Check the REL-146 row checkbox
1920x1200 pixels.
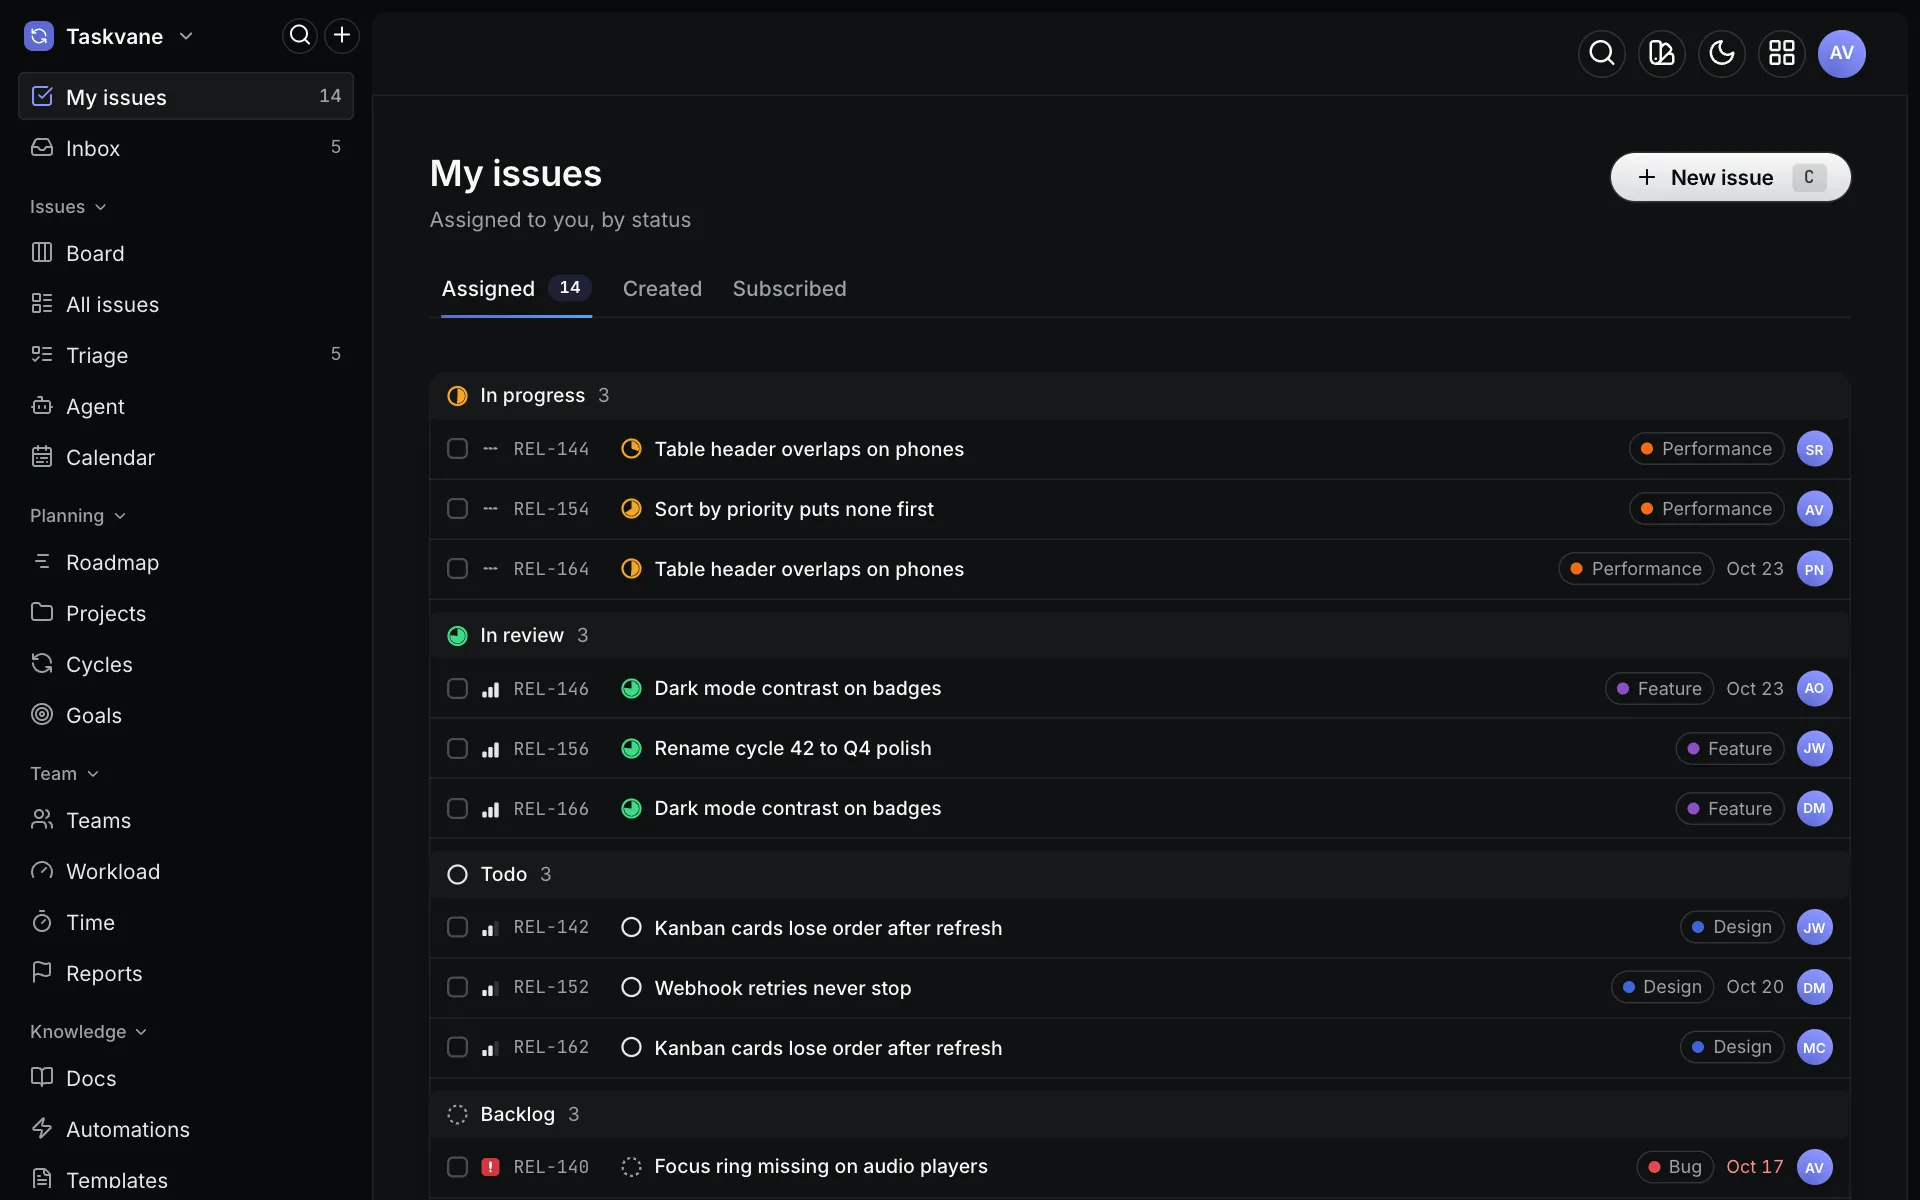tap(457, 689)
